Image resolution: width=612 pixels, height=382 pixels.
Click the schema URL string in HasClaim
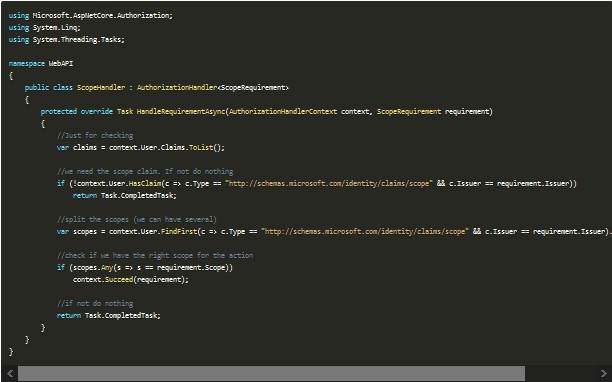(329, 183)
